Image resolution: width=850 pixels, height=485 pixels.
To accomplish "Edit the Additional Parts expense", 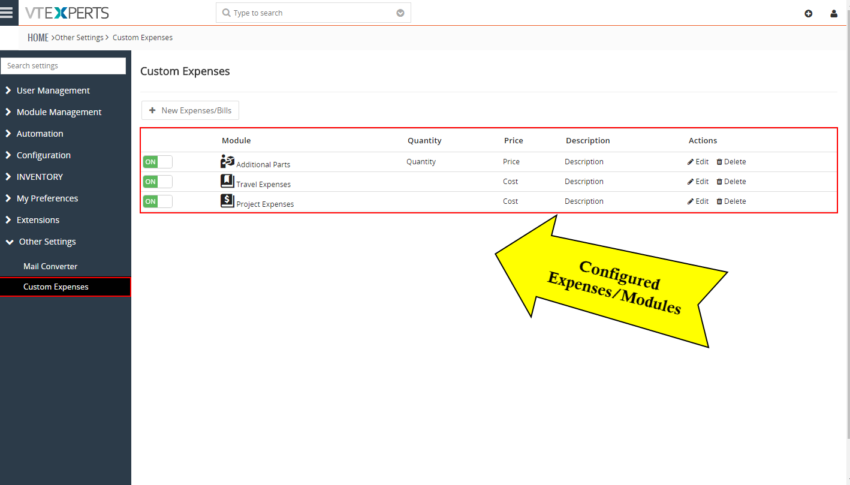I will pyautogui.click(x=698, y=161).
